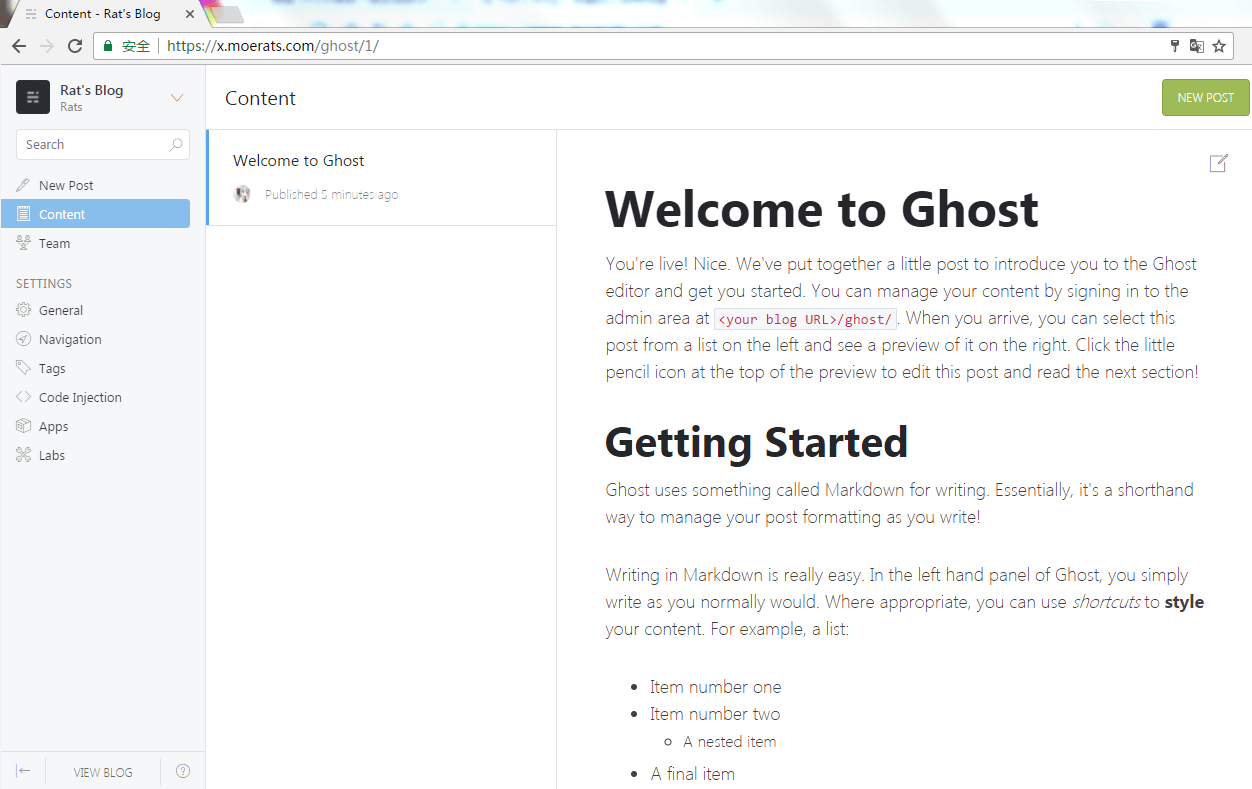Click the large 'Welcome to Ghost' preview heading
The height and width of the screenshot is (789, 1252).
(822, 209)
